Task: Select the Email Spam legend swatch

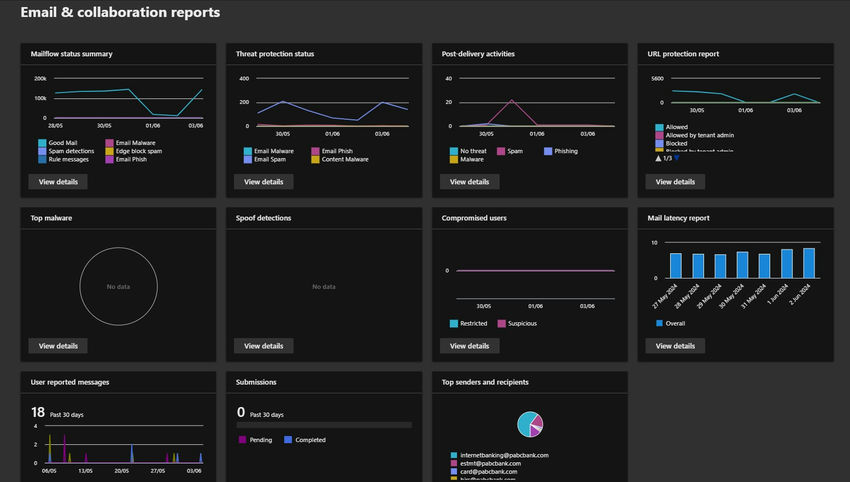Action: (247, 159)
